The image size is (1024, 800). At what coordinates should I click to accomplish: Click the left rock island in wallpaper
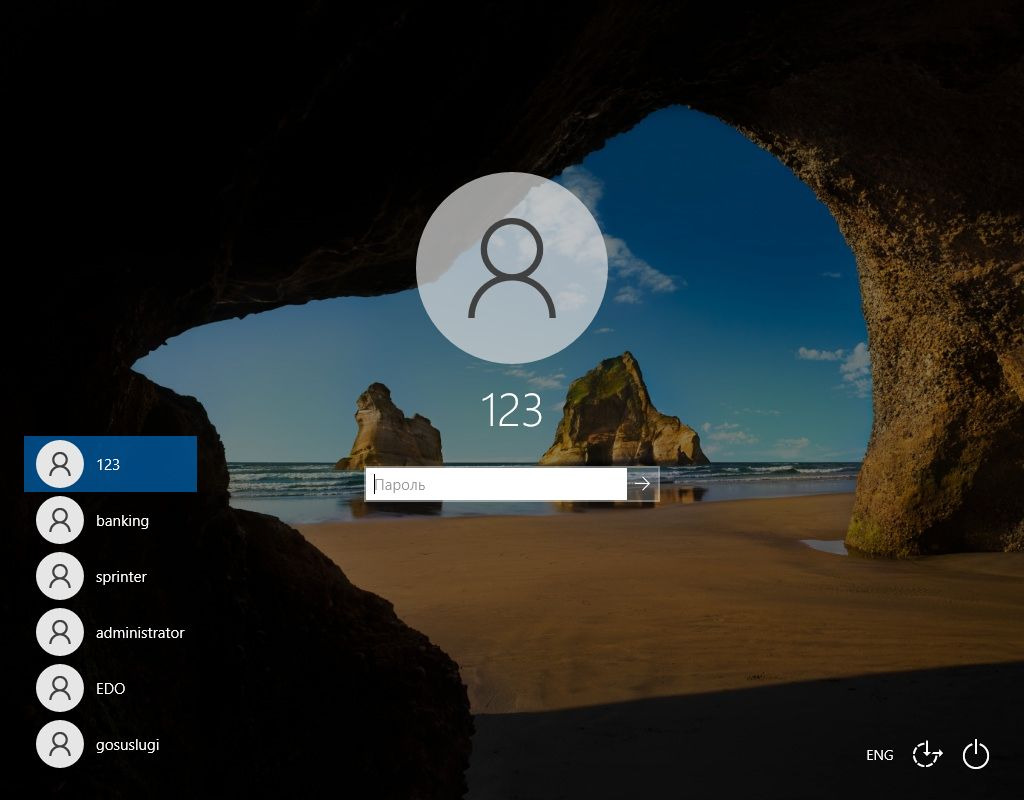(x=388, y=430)
